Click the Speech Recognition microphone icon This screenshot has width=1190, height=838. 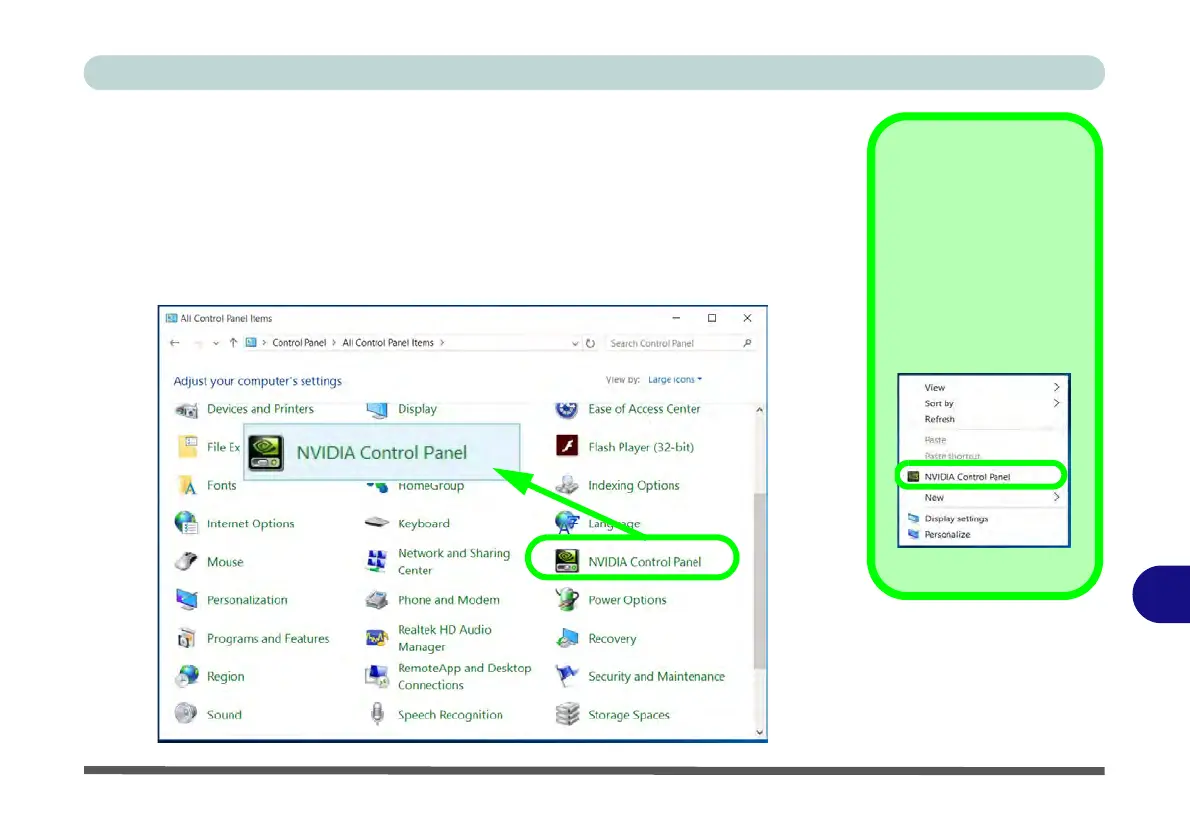coord(377,714)
